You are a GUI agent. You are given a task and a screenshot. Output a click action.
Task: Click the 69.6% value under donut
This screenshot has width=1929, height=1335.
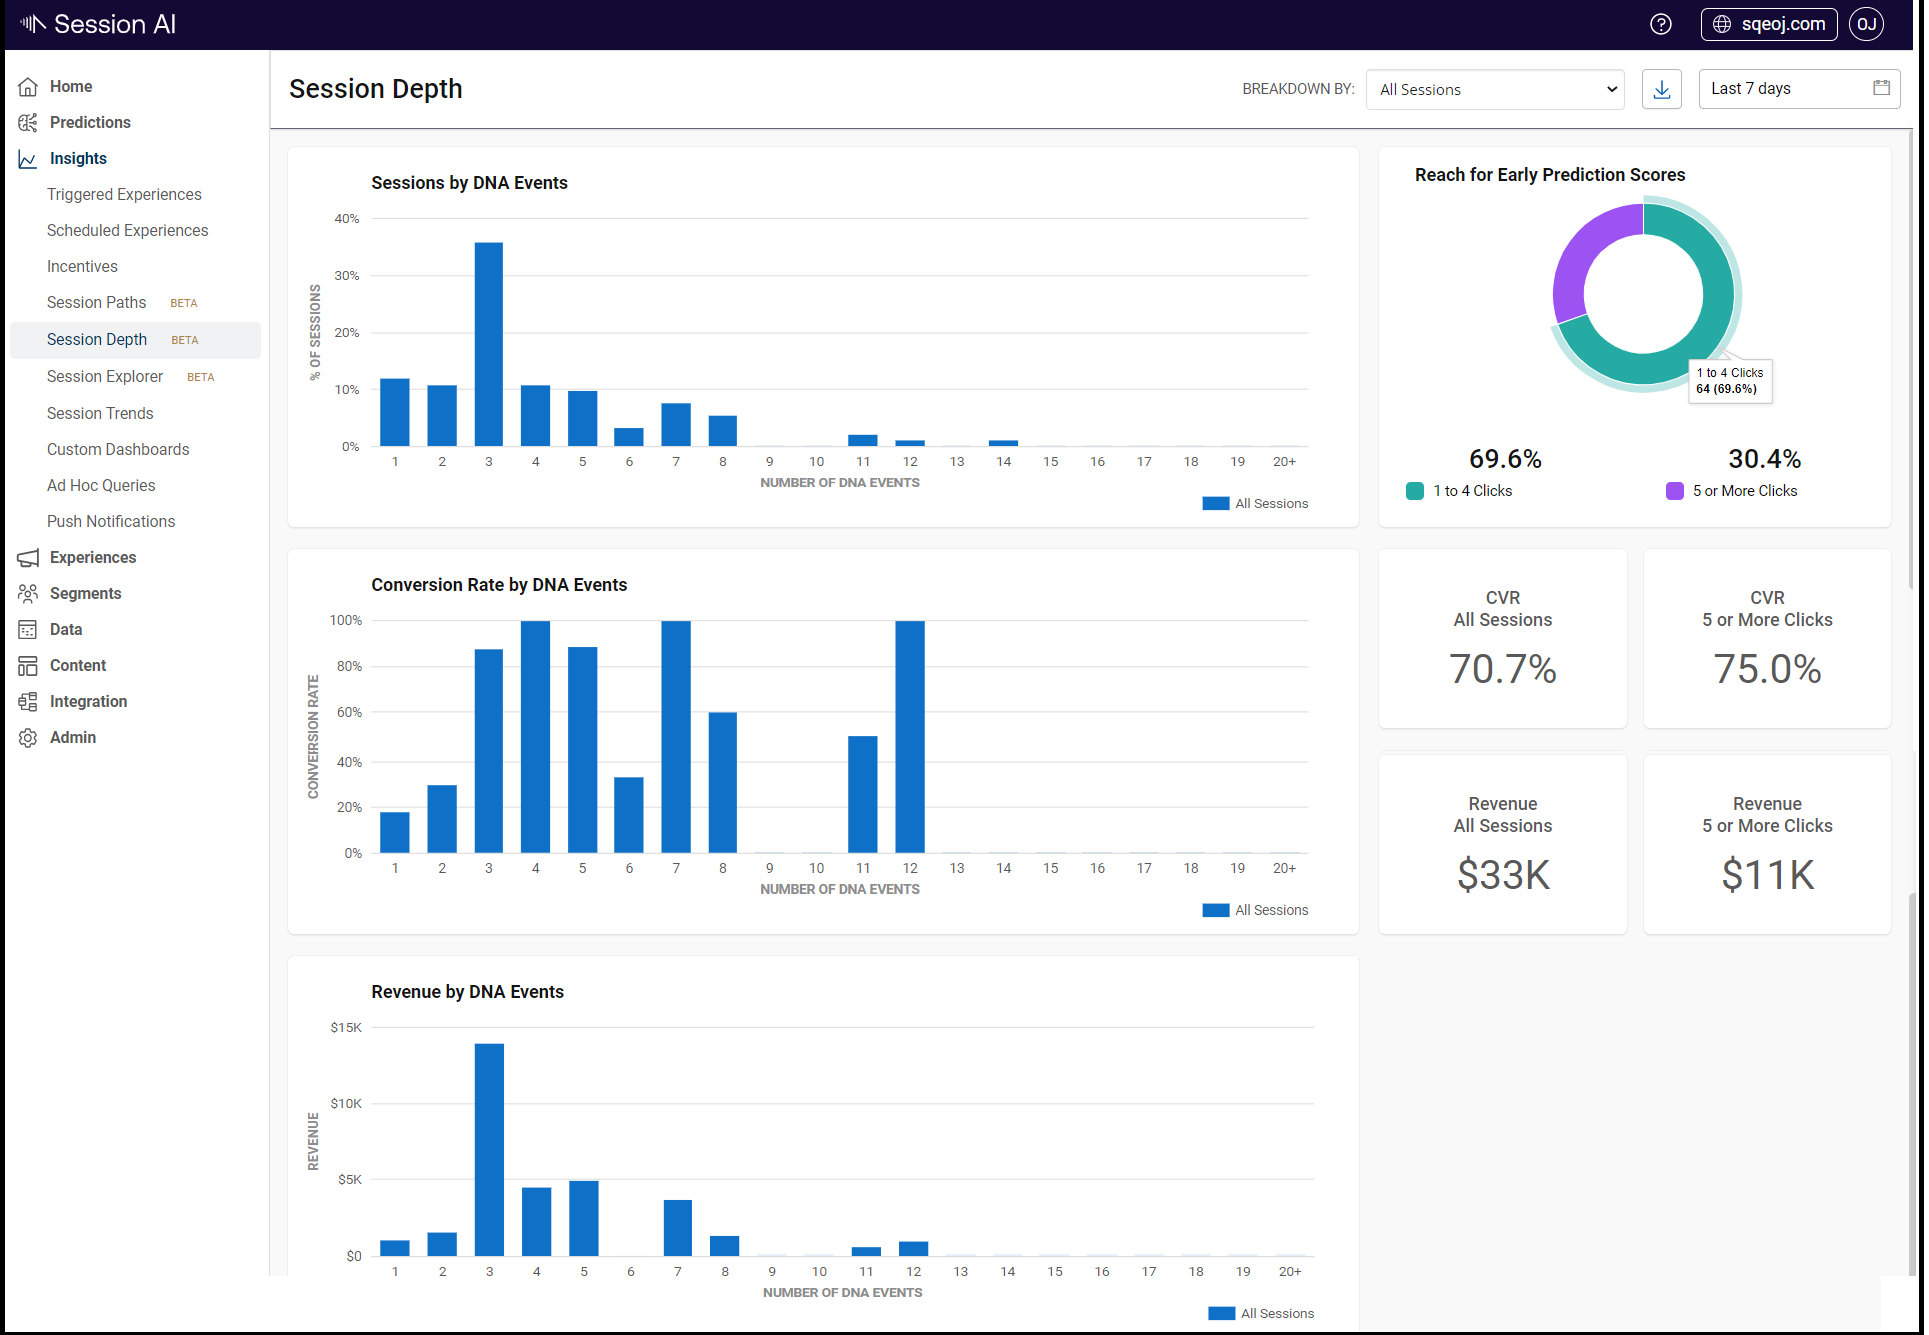1505,459
